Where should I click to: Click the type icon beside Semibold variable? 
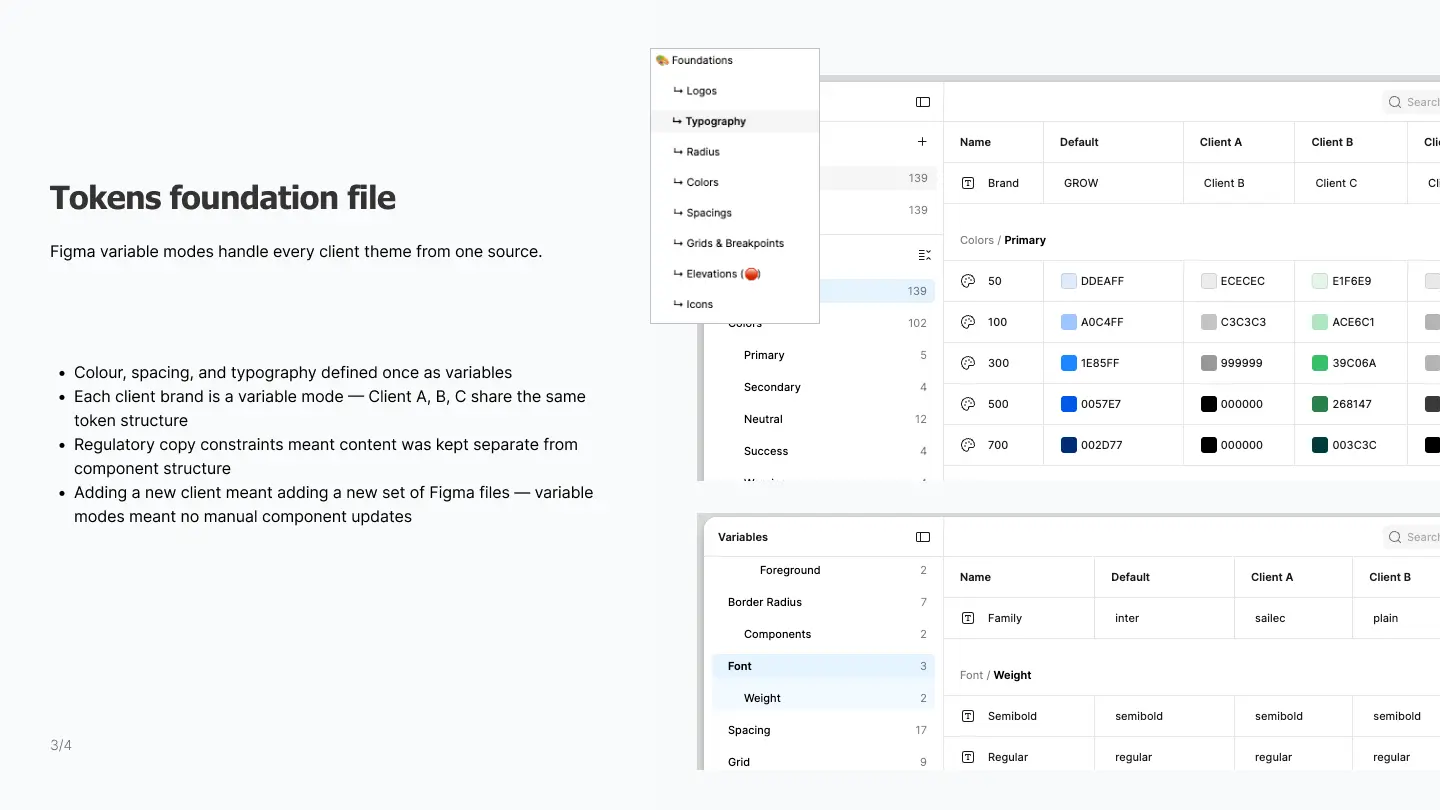pos(967,716)
